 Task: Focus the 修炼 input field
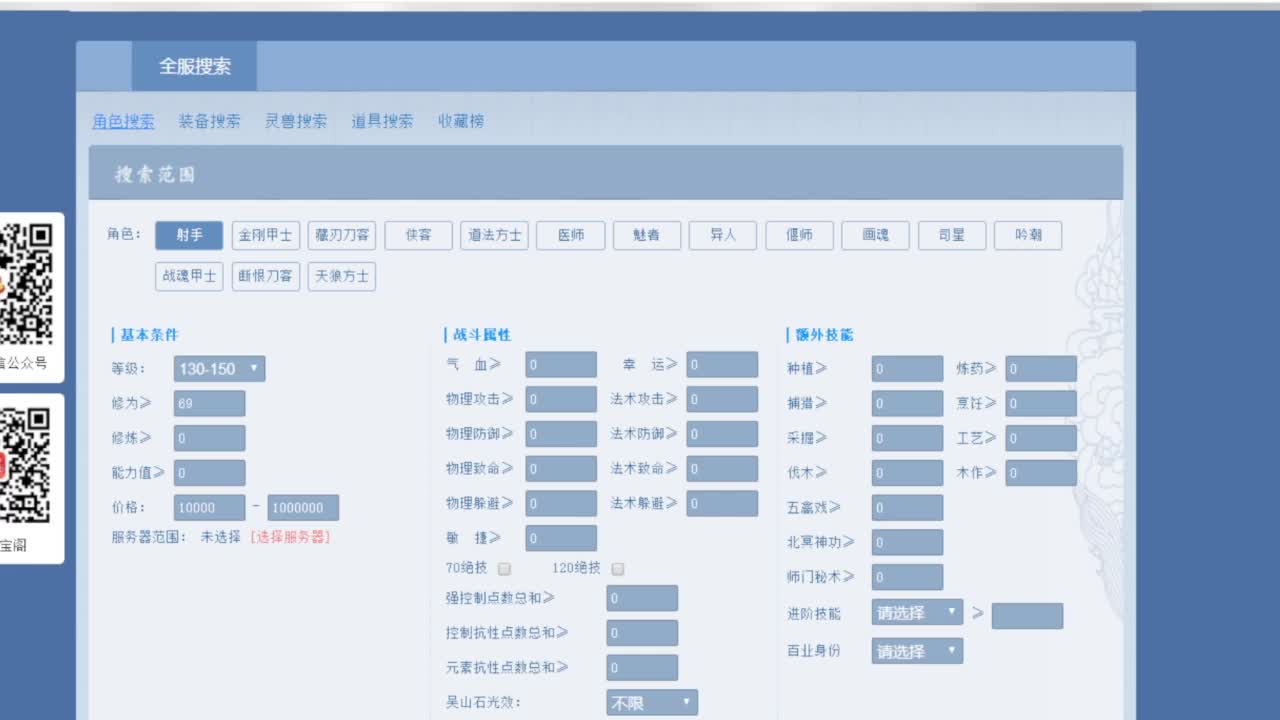[209, 438]
